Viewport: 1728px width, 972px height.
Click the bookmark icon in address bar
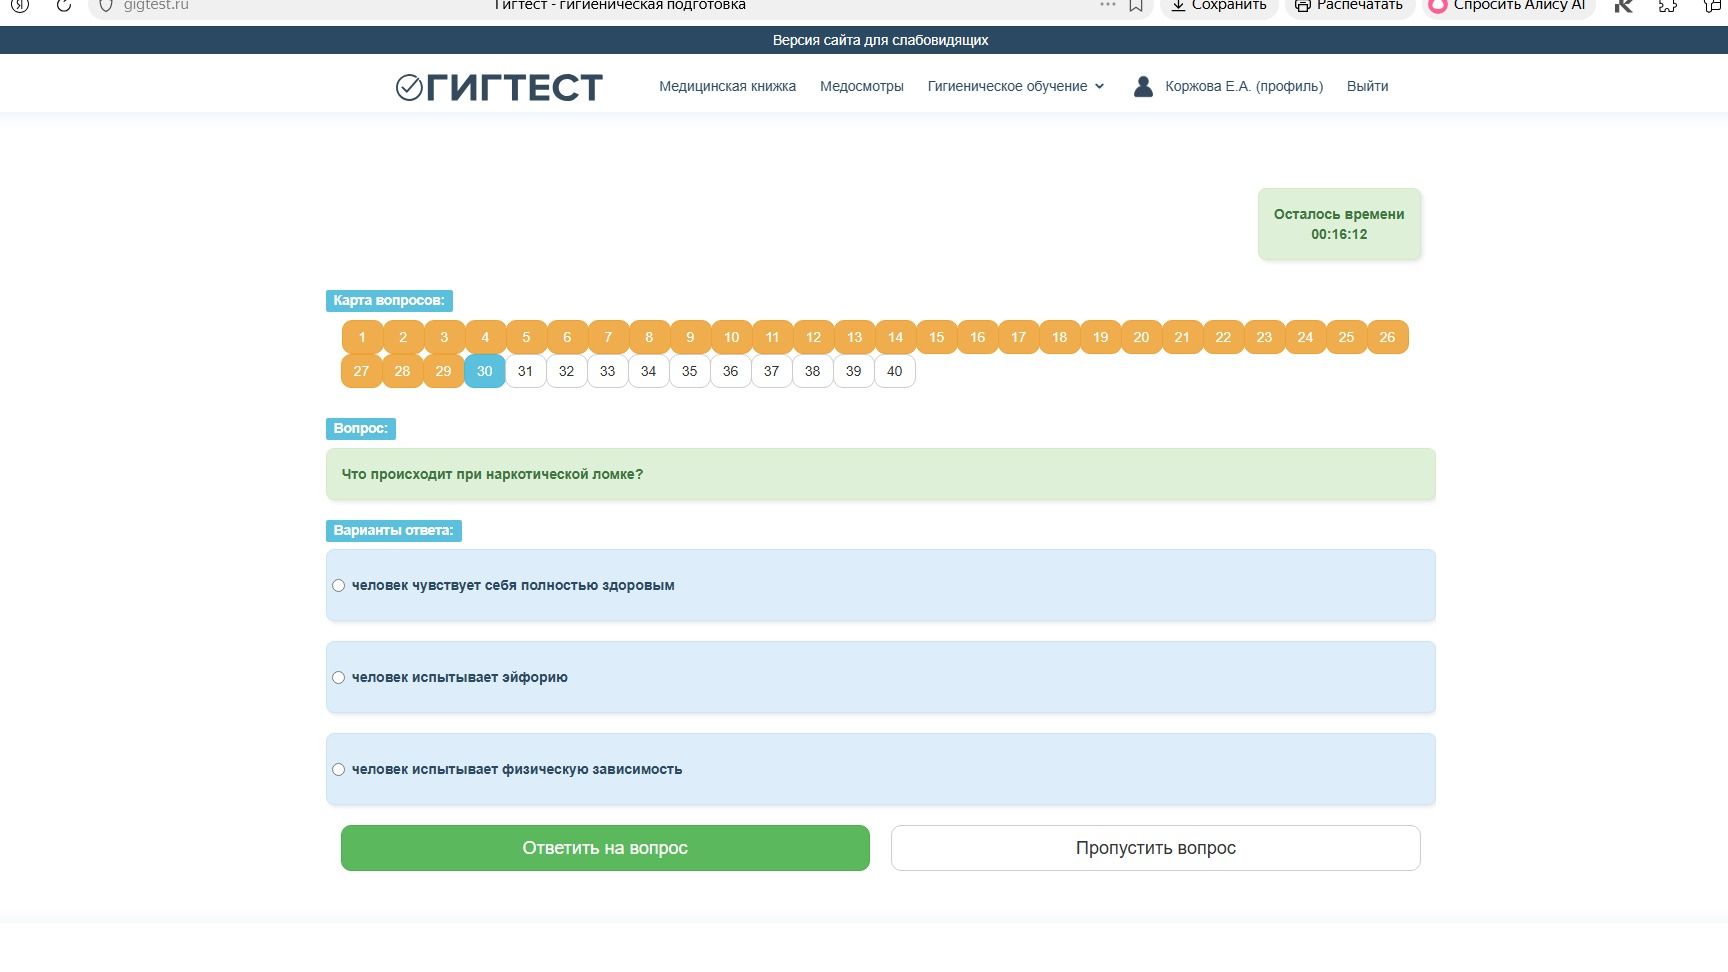pyautogui.click(x=1136, y=5)
